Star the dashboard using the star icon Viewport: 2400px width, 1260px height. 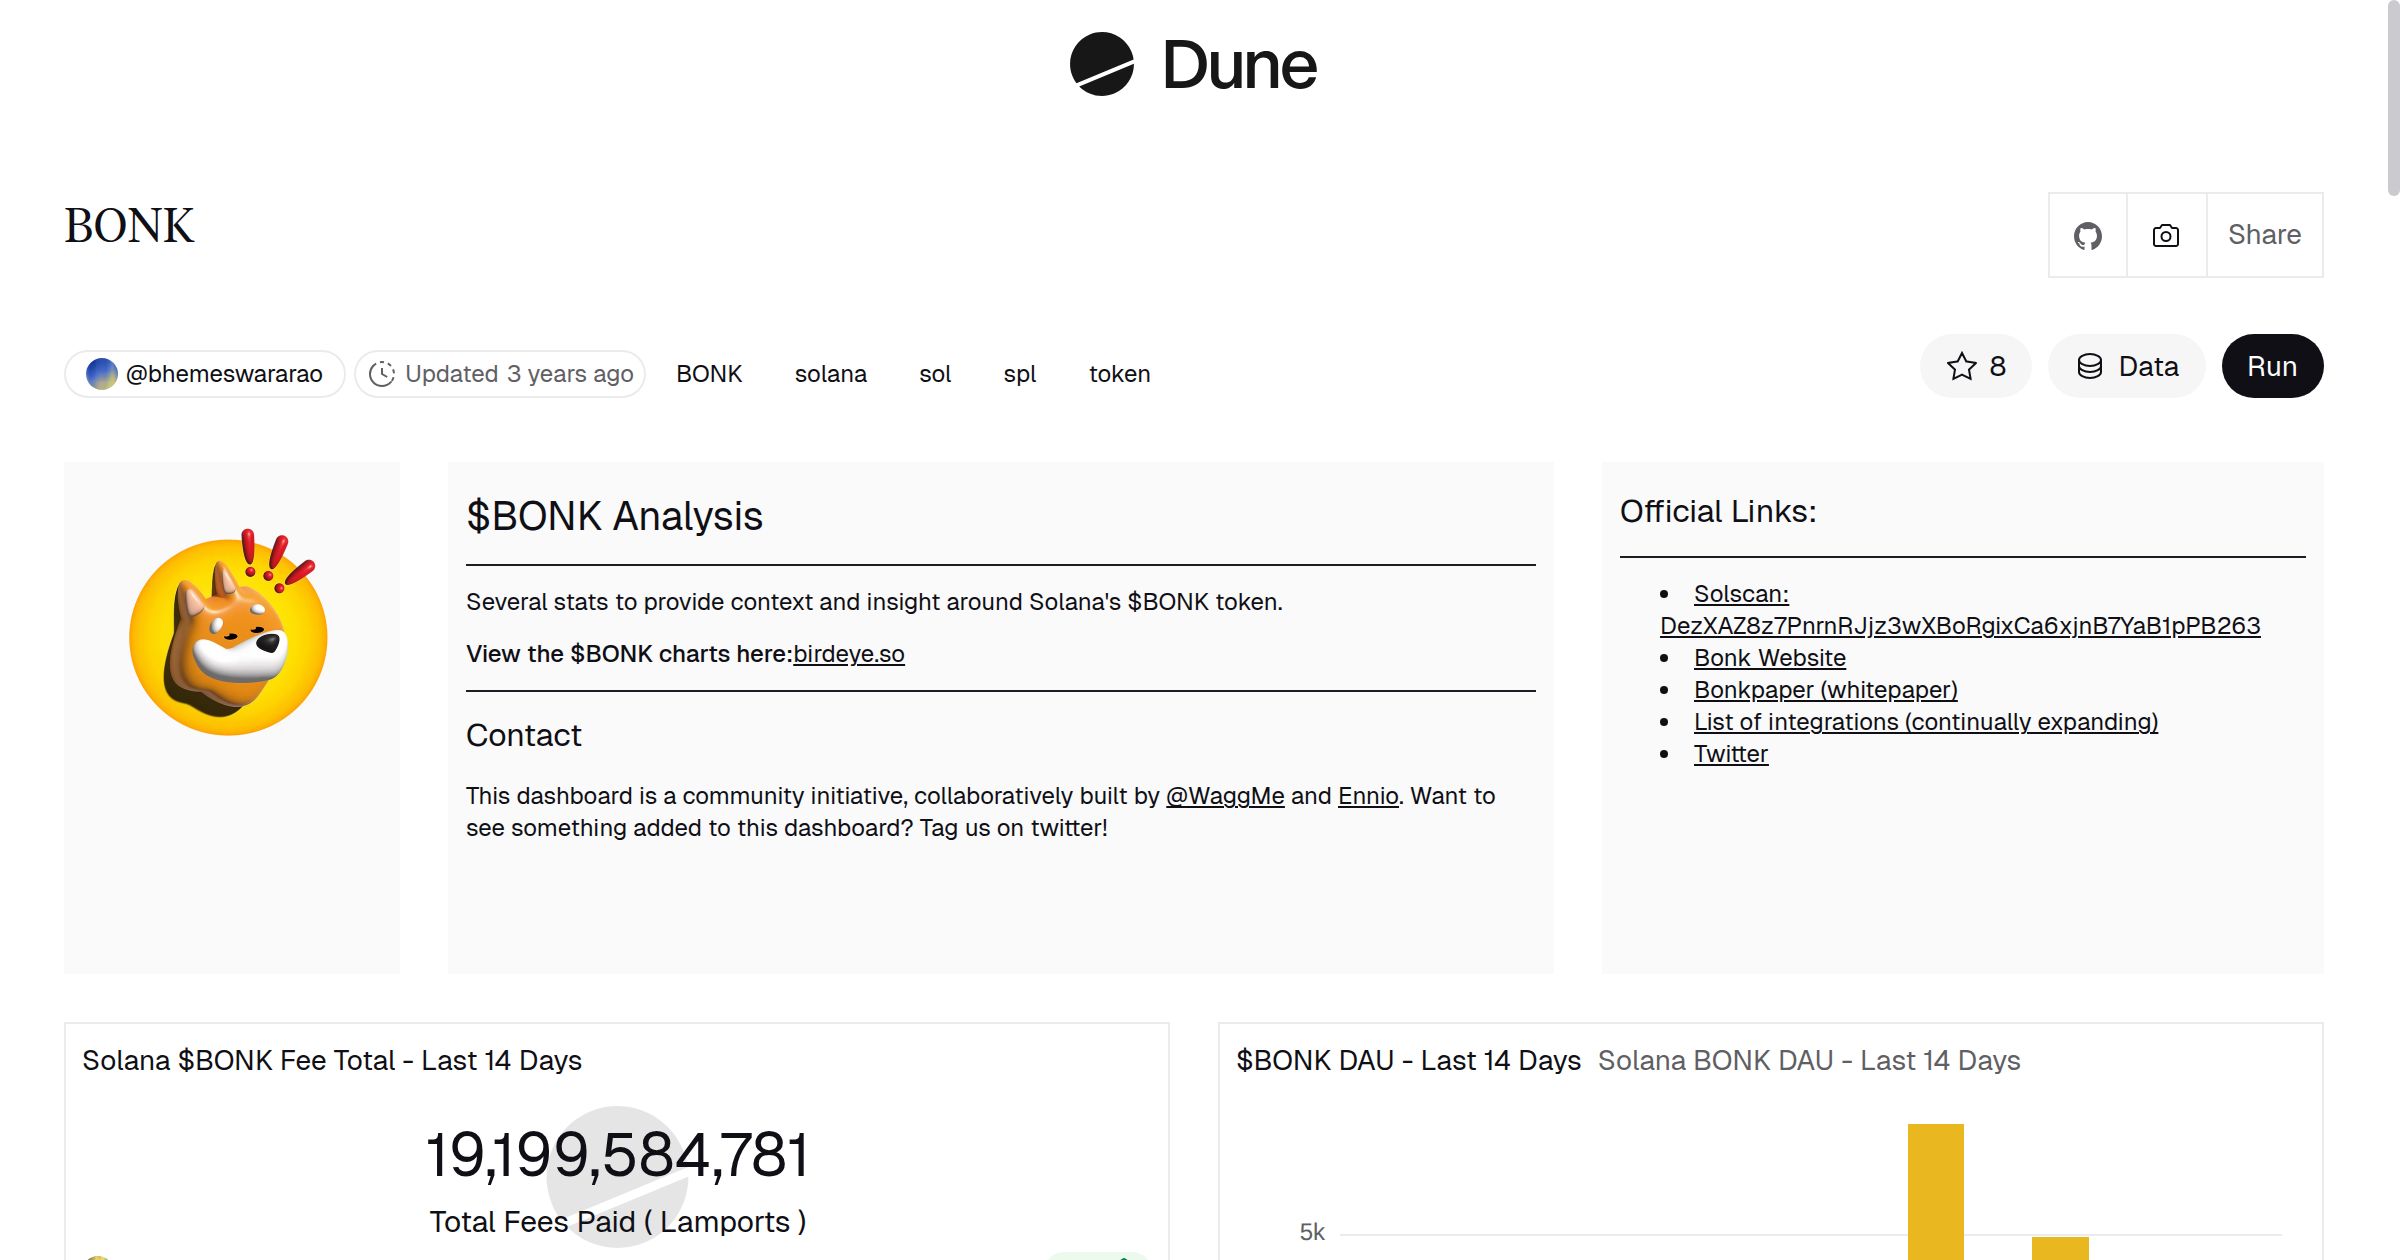1961,366
